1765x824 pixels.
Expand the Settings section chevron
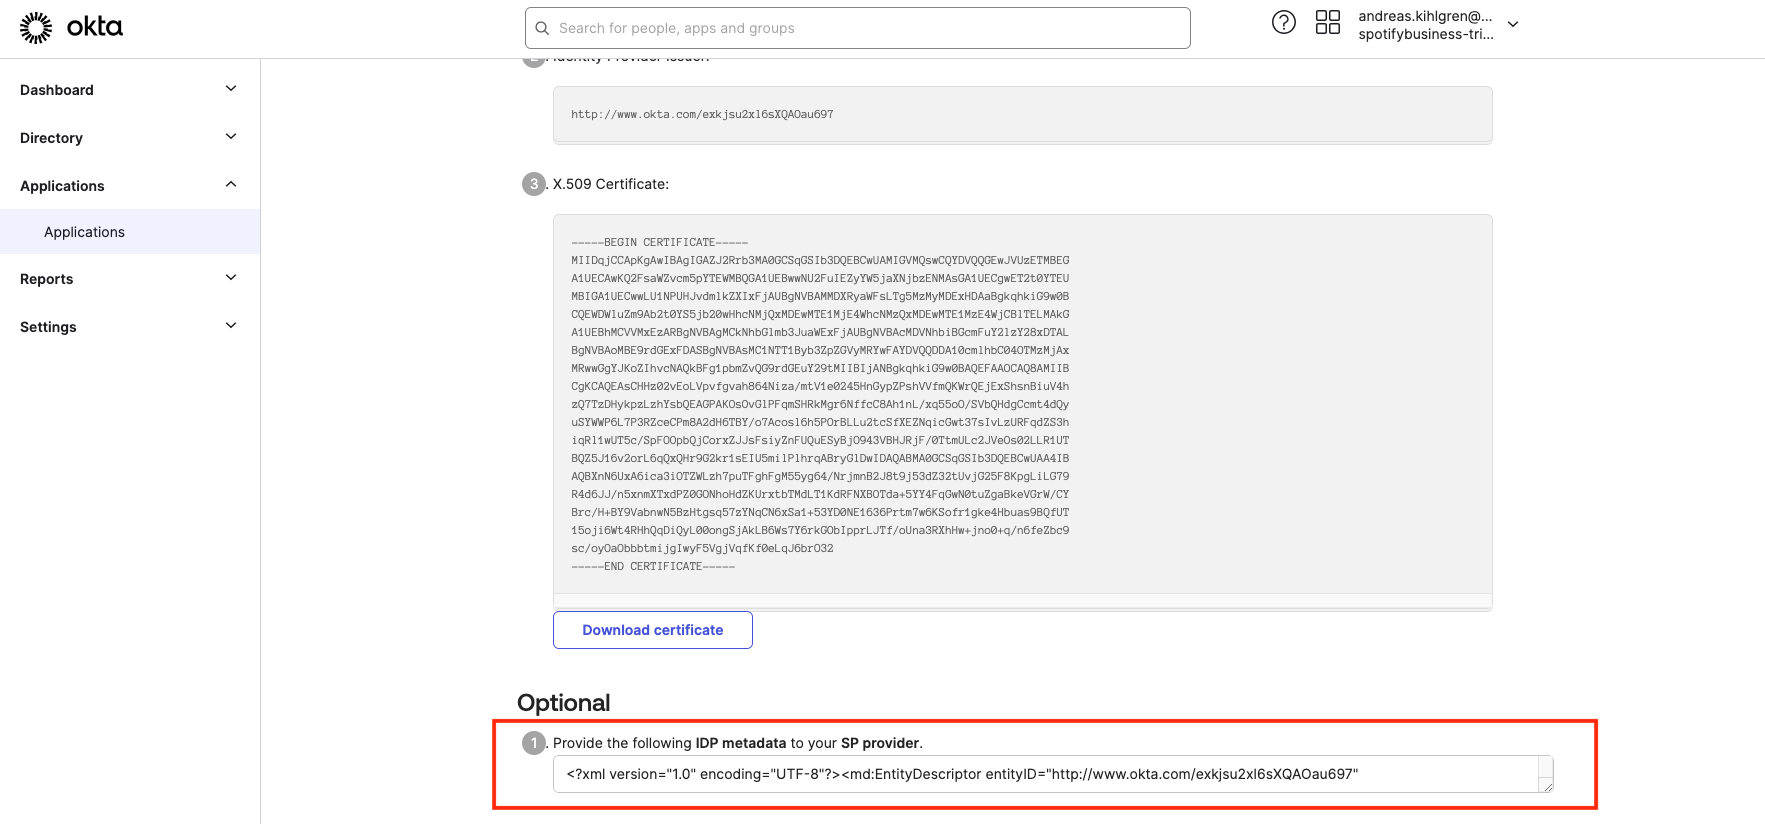click(231, 326)
